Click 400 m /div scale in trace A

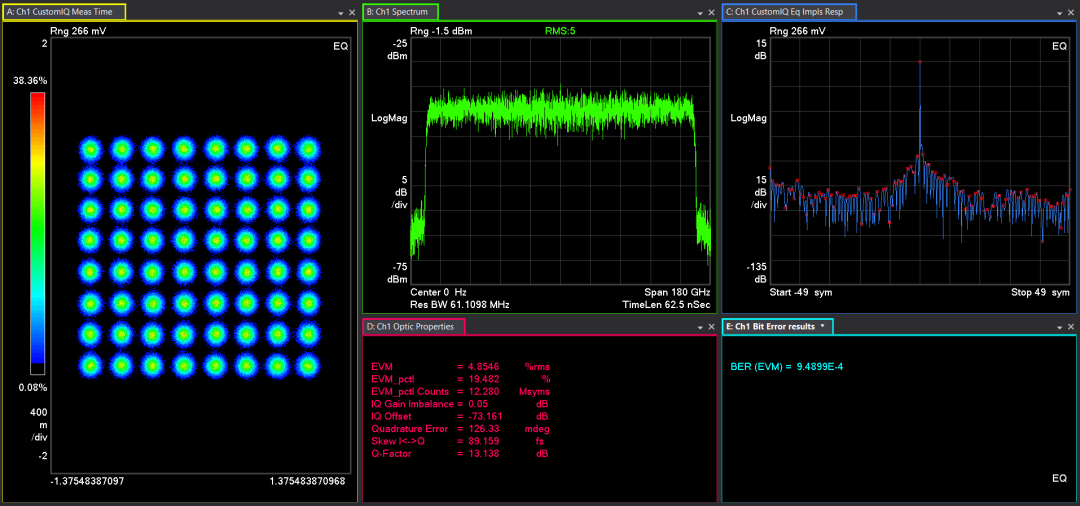click(38, 424)
